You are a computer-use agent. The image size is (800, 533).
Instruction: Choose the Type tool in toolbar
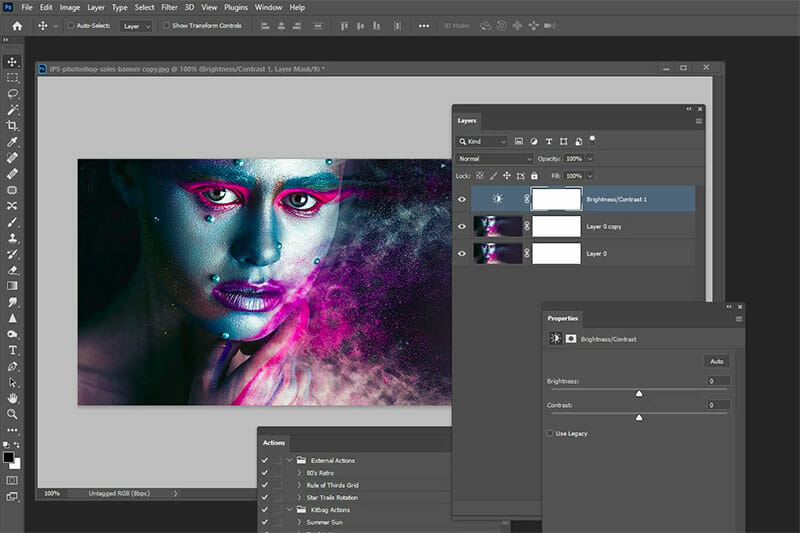13,350
